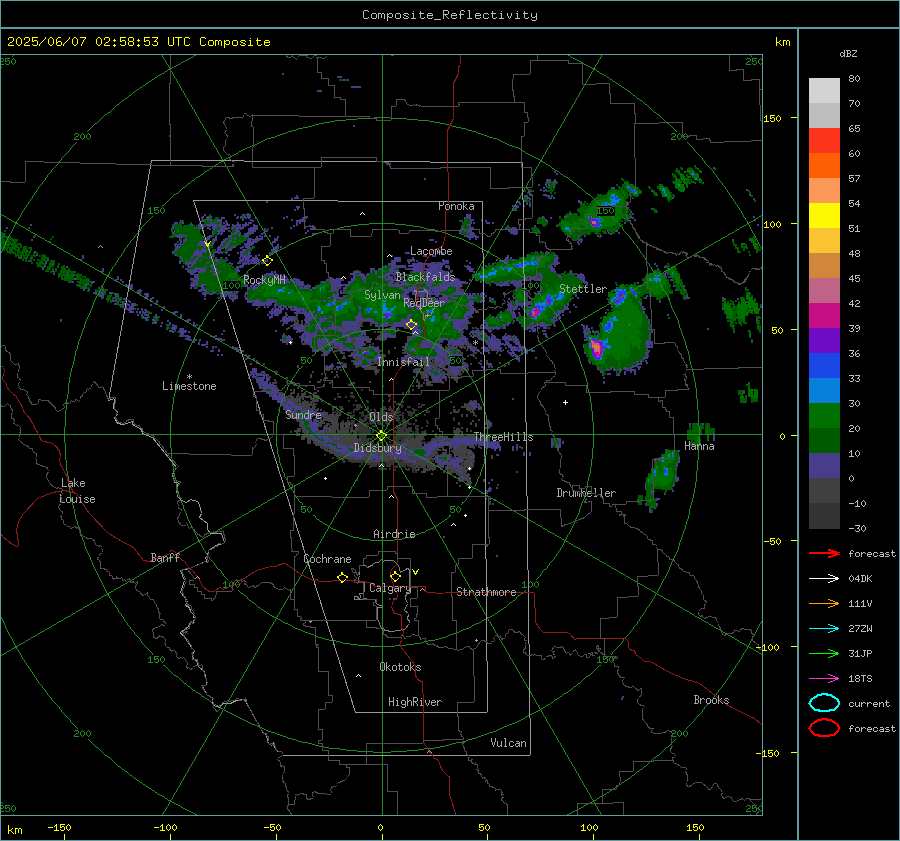Screen dimensions: 900x841
Task: Click the -150 tick on bottom axis
Action: [59, 827]
